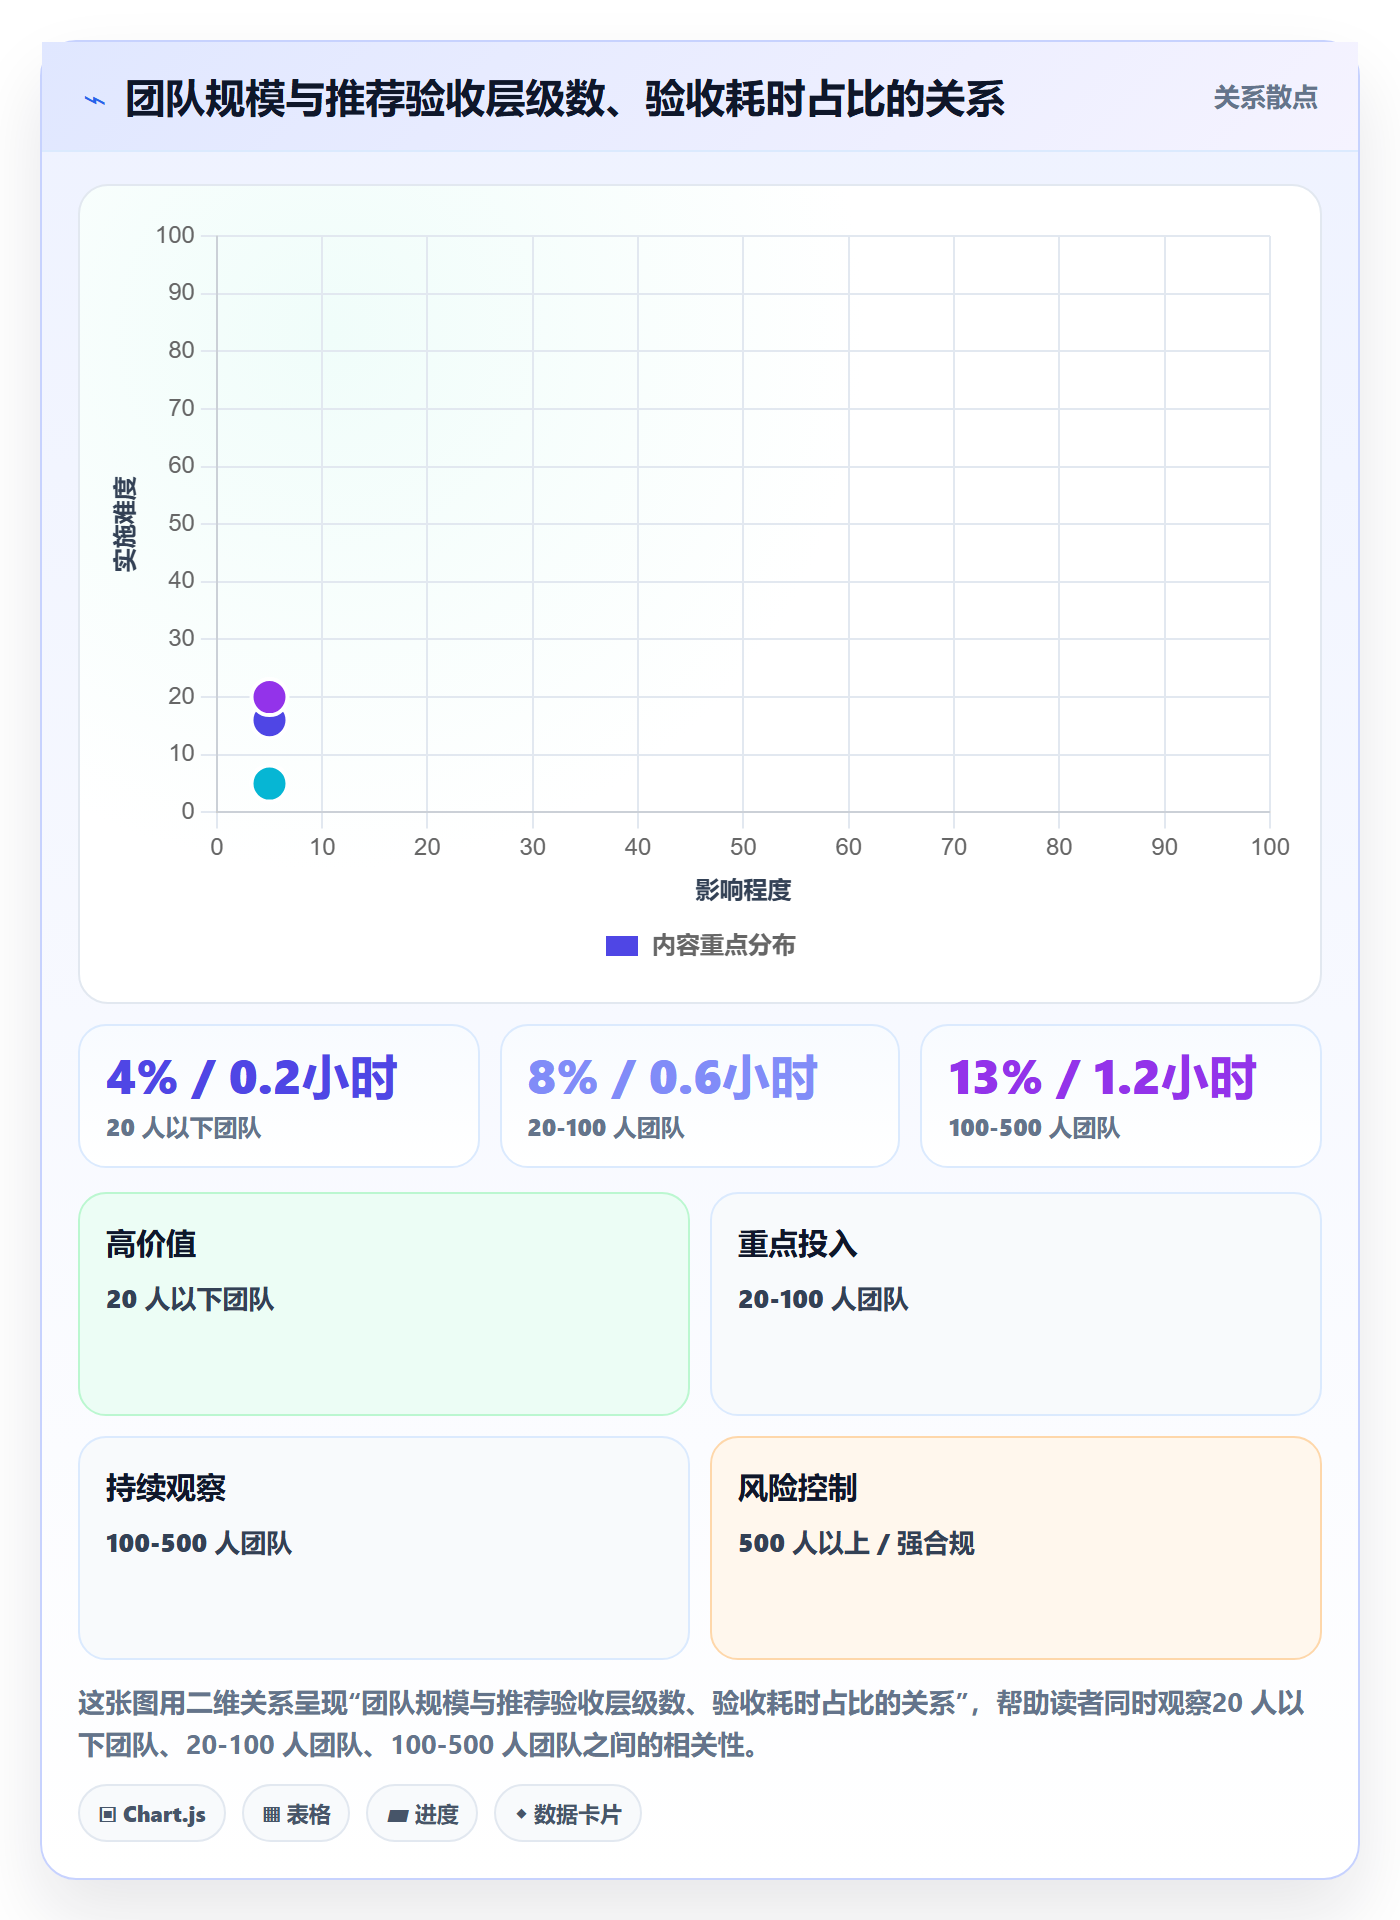Click the grid icon in the 表格 chip
The height and width of the screenshot is (1920, 1400).
271,1815
